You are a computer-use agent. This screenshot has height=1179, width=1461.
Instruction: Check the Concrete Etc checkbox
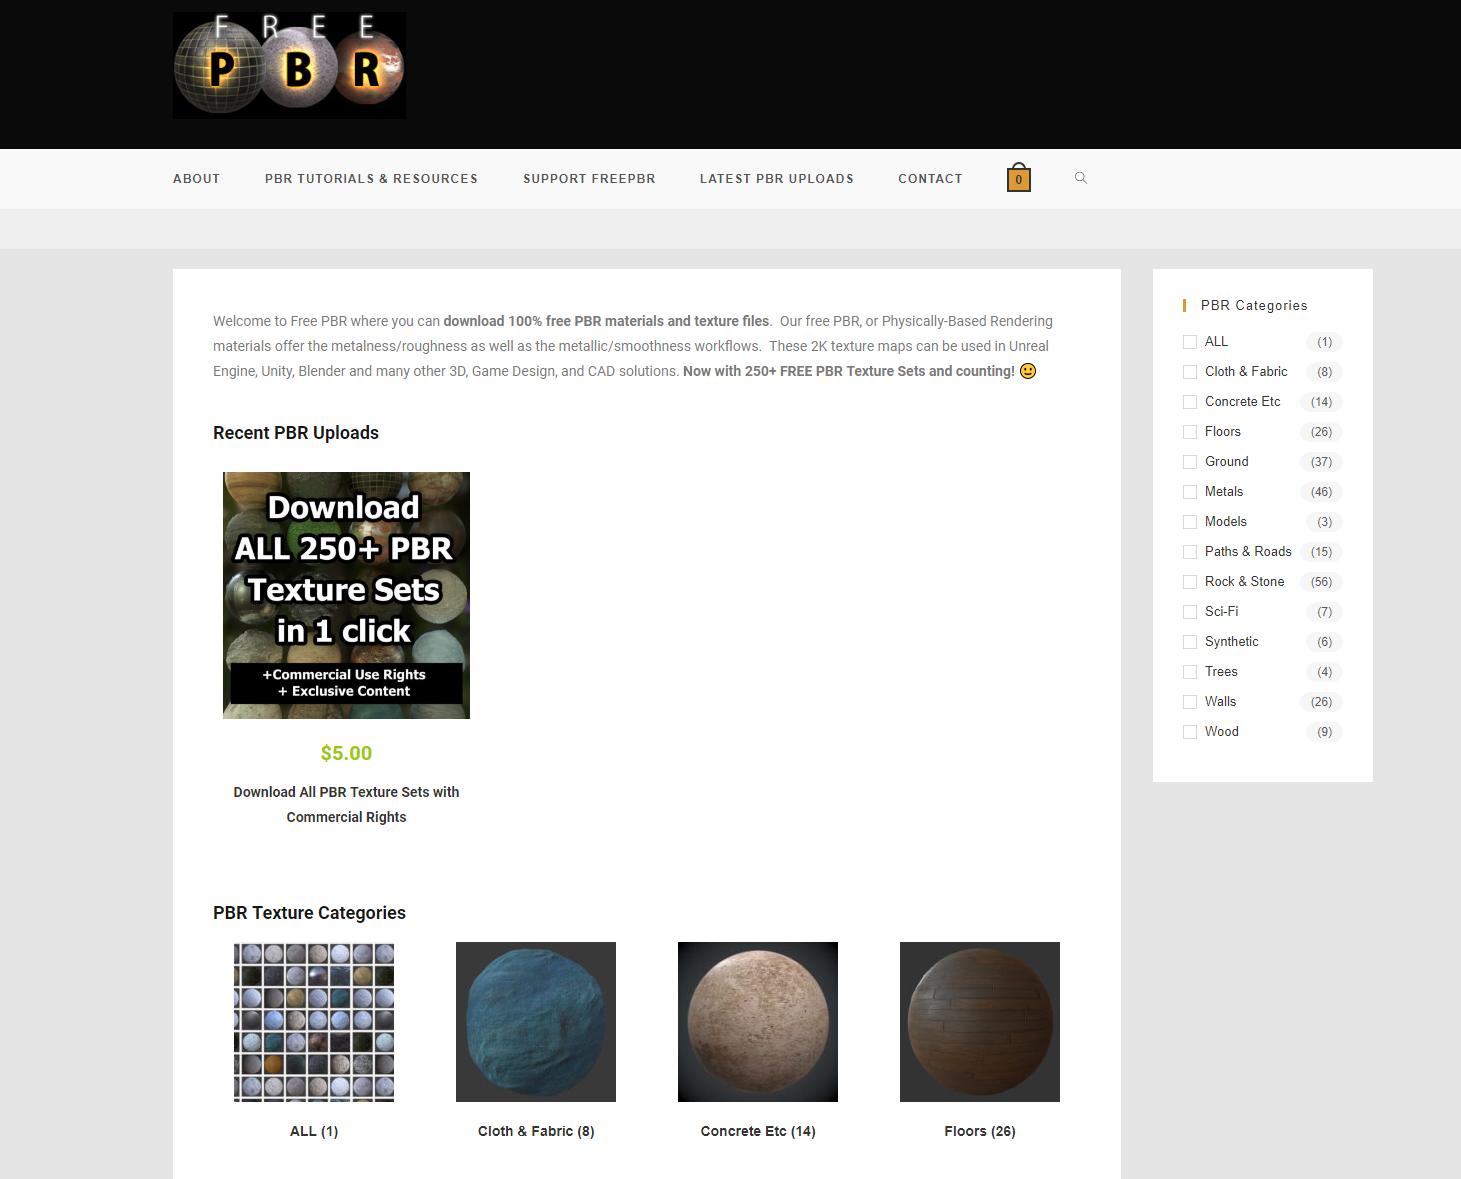pyautogui.click(x=1190, y=402)
